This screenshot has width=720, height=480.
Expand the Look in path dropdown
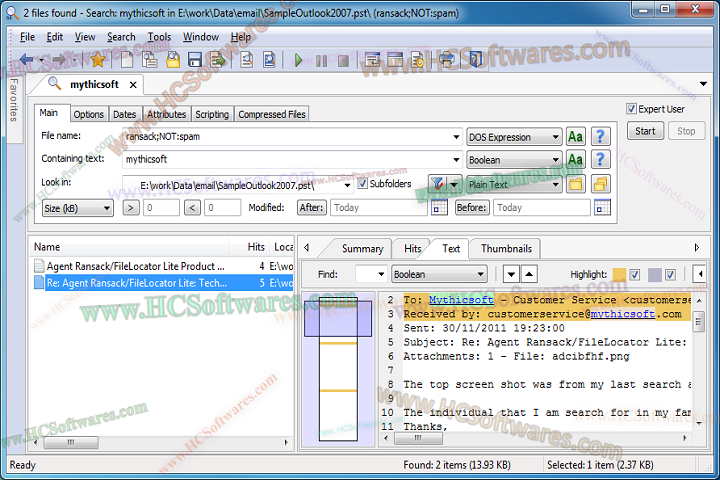point(348,185)
